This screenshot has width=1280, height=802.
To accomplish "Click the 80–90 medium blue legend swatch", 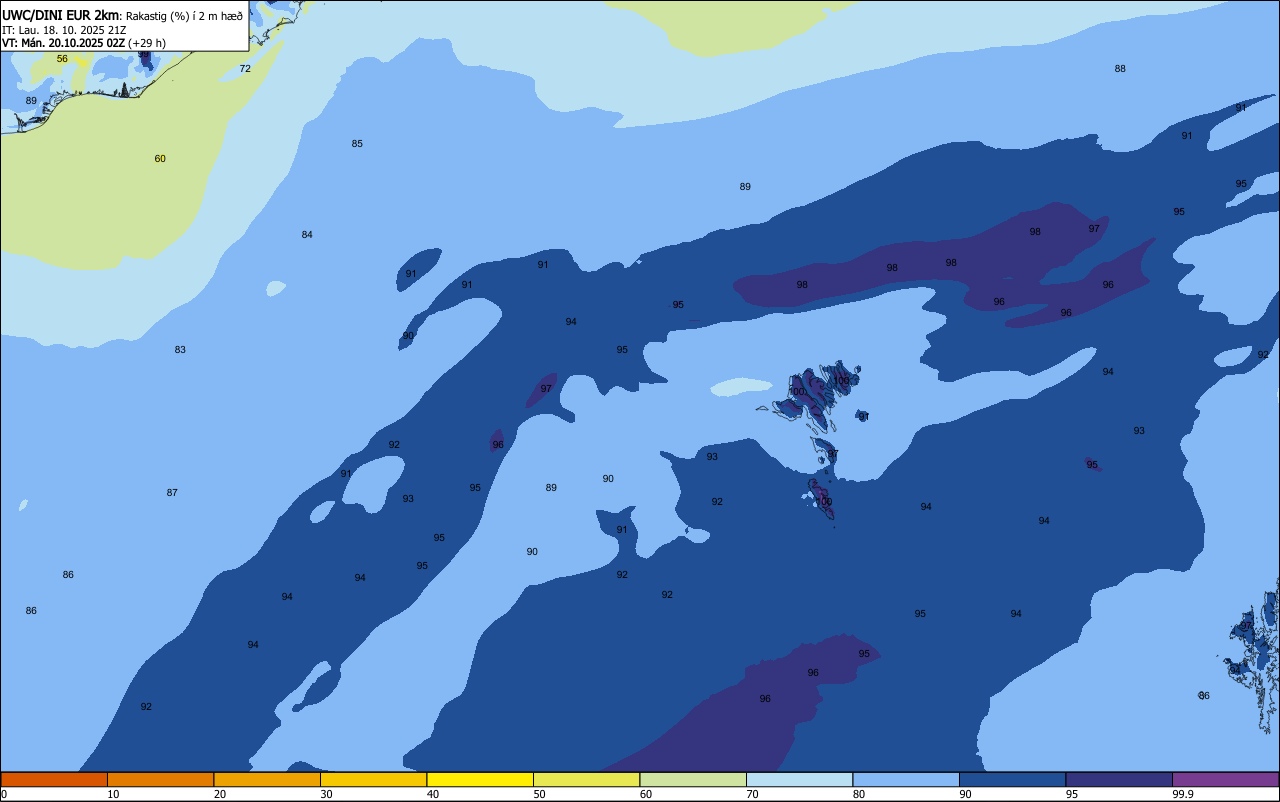I will (906, 779).
